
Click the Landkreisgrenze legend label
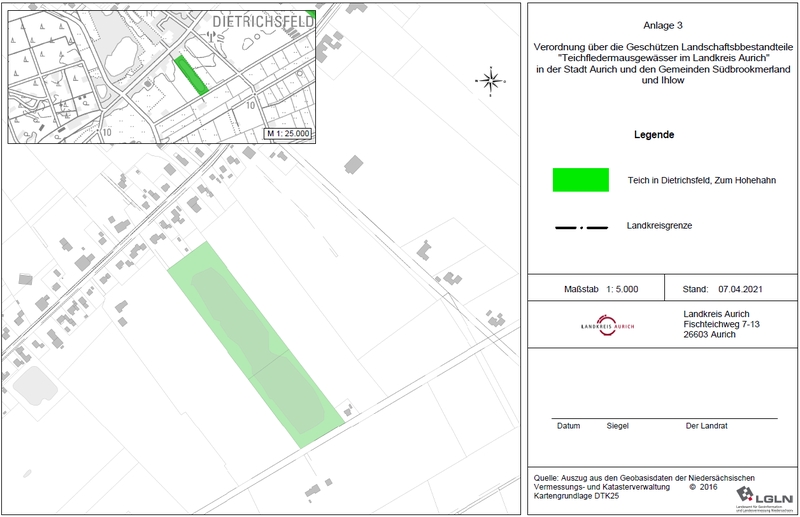tap(659, 226)
